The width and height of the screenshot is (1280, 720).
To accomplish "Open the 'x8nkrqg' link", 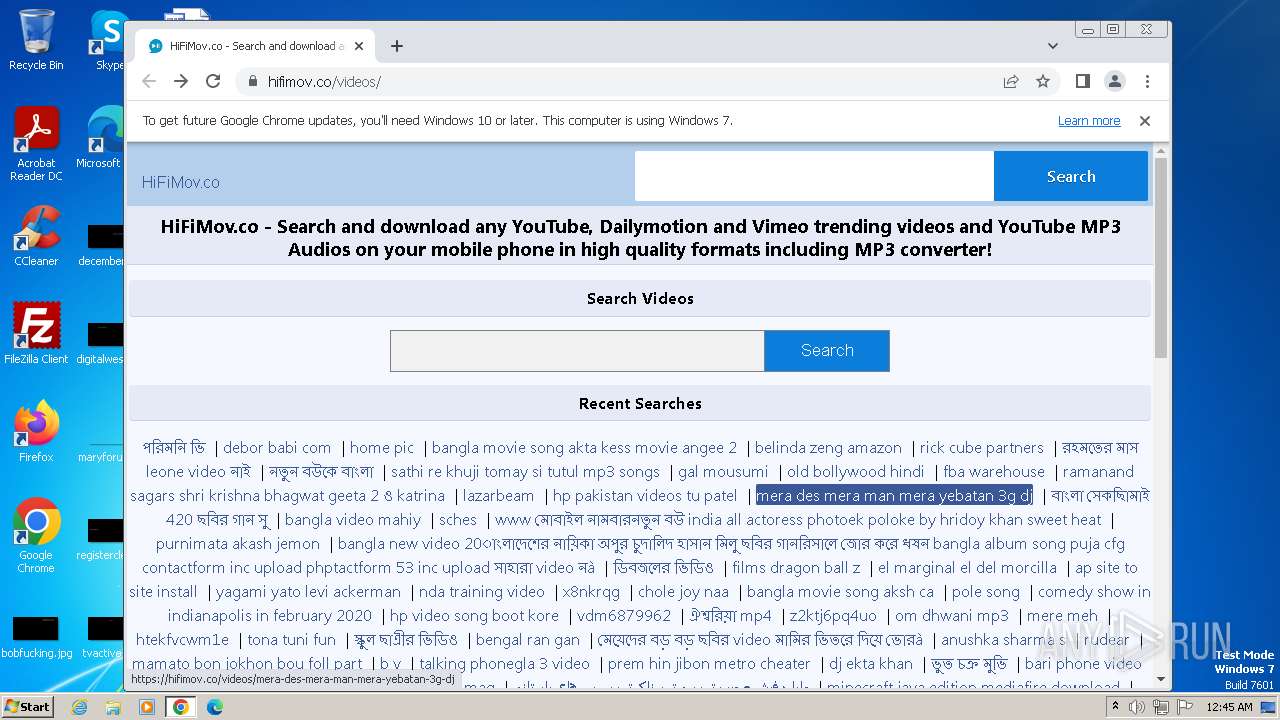I will 591,592.
